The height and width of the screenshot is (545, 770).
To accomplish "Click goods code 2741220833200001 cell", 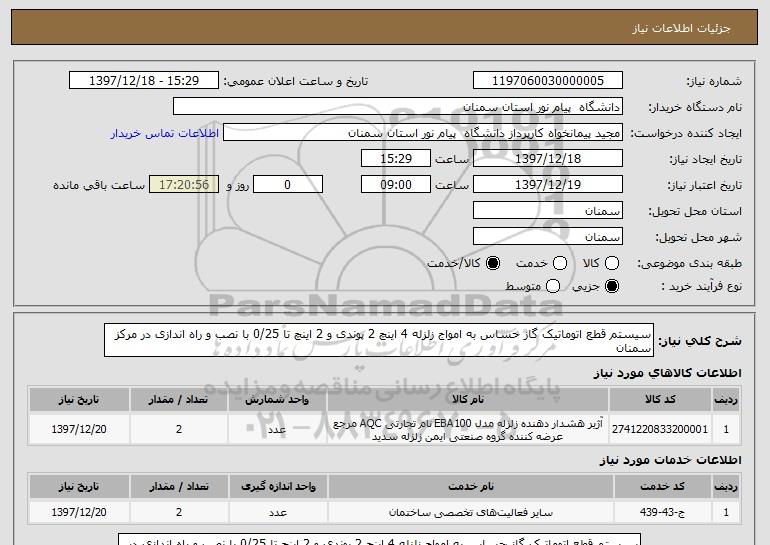I will pyautogui.click(x=660, y=429).
